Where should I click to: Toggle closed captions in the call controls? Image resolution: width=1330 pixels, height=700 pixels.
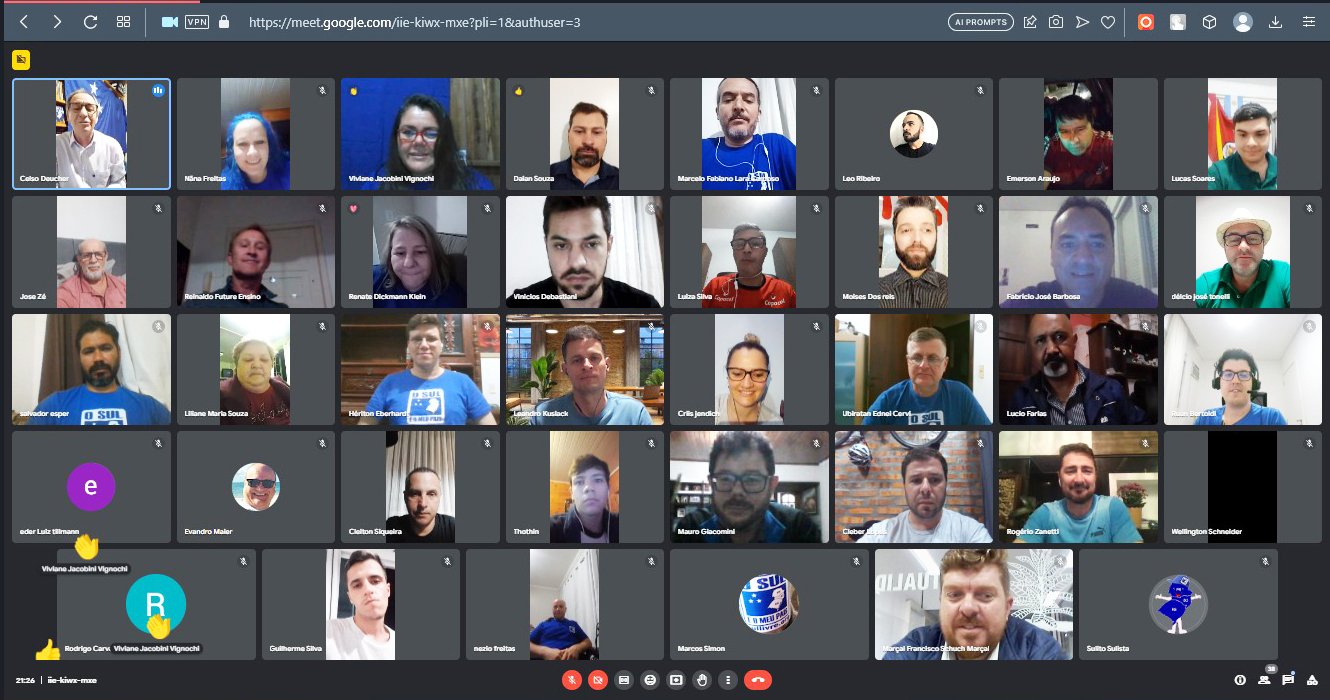coord(624,680)
